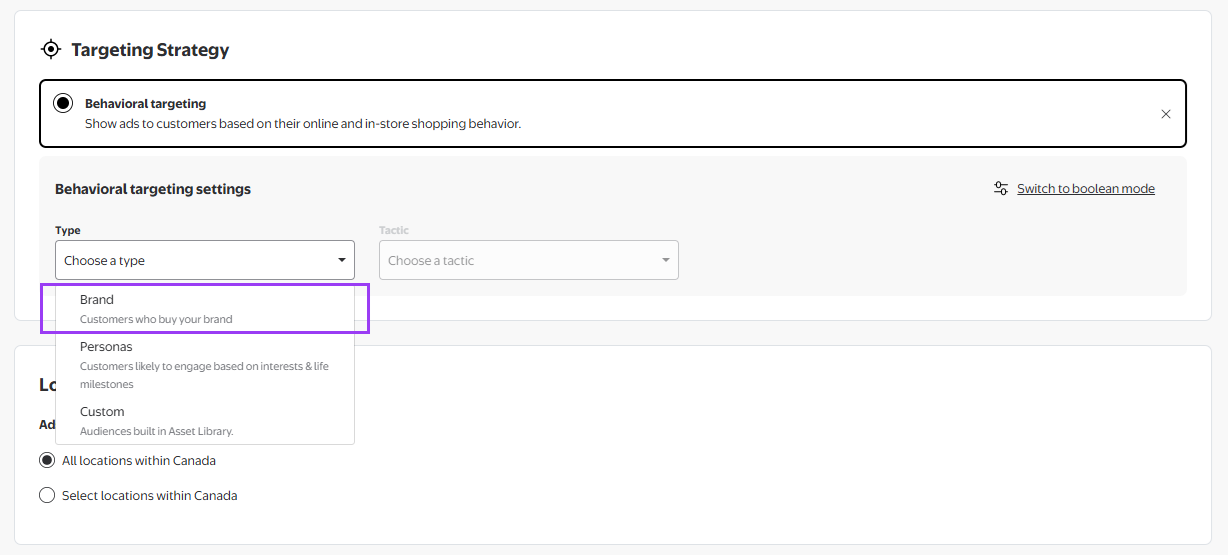Click the boolean mode sliders icon

pos(1001,188)
